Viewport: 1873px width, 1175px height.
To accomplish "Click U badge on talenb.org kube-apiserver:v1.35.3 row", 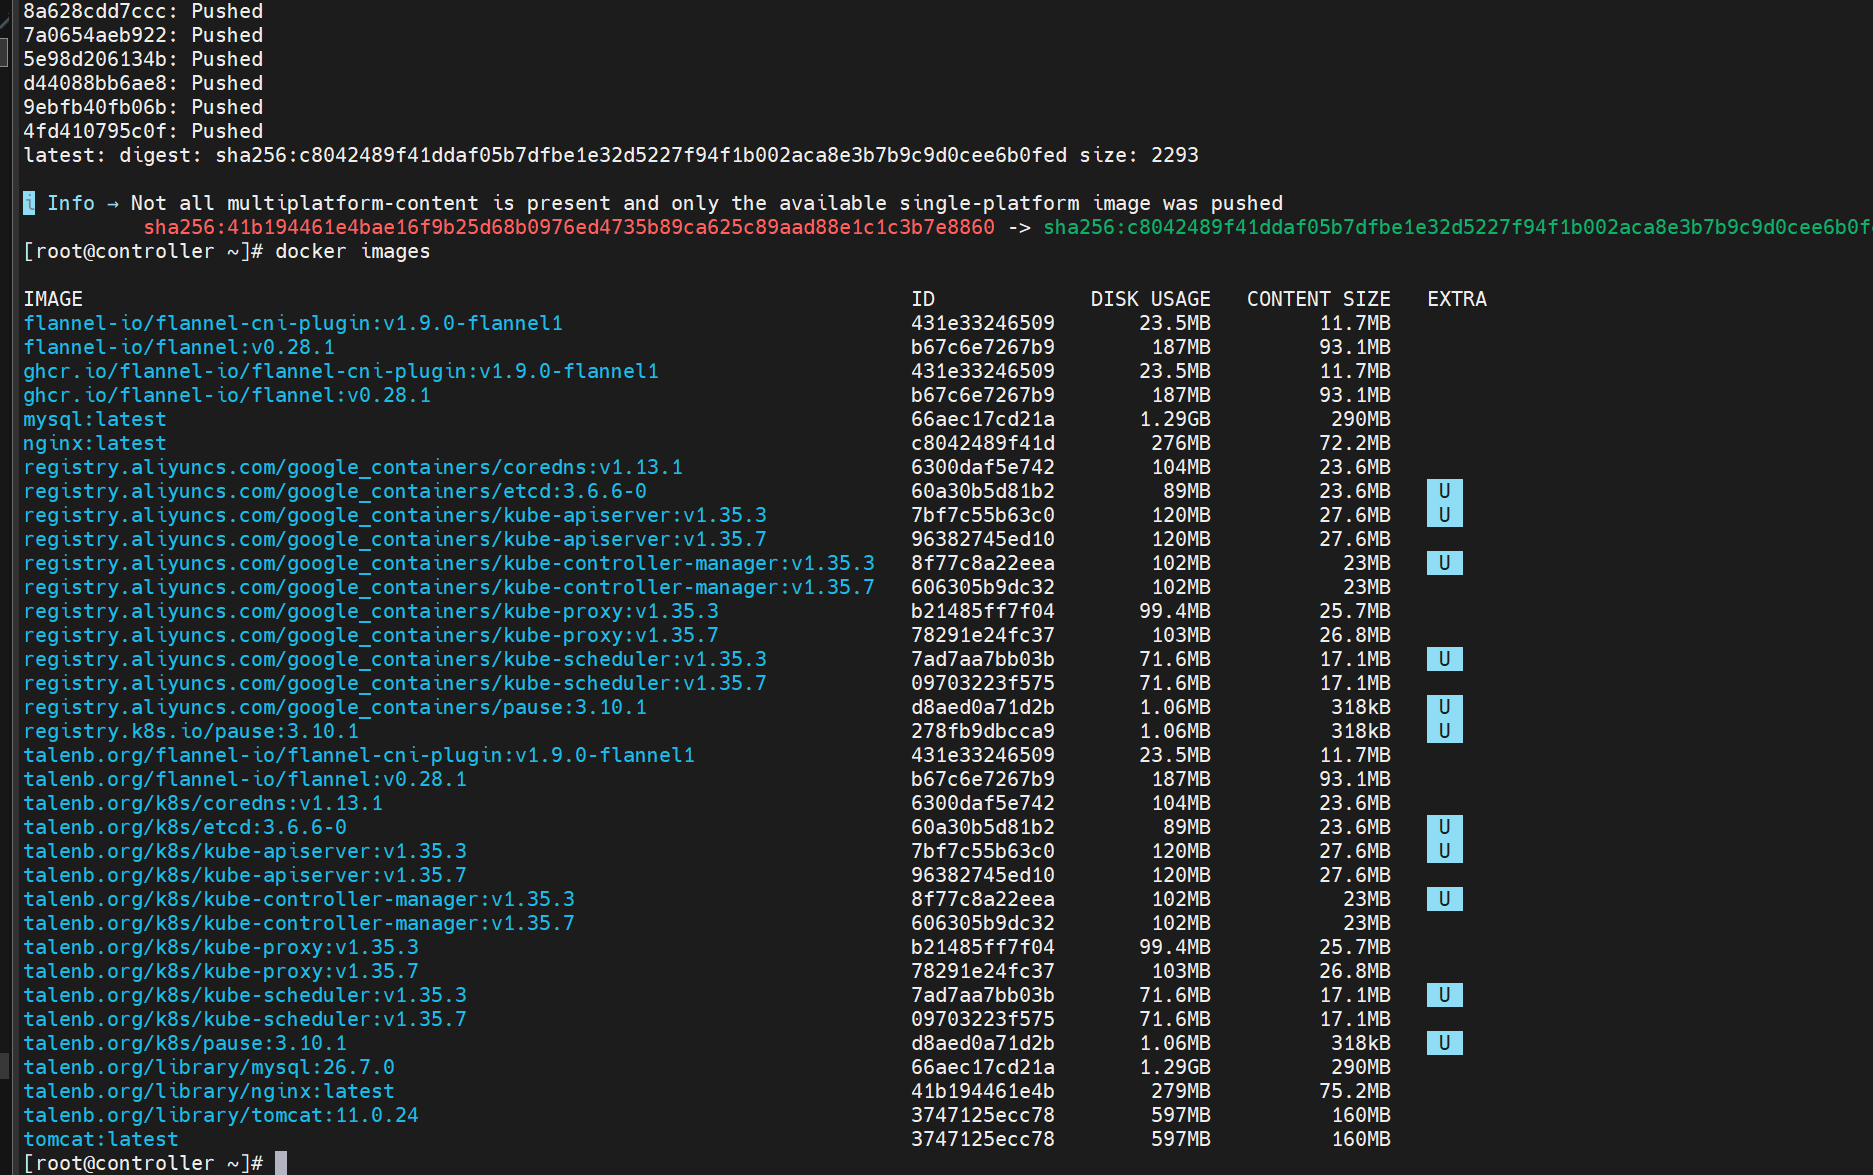I will (1444, 851).
